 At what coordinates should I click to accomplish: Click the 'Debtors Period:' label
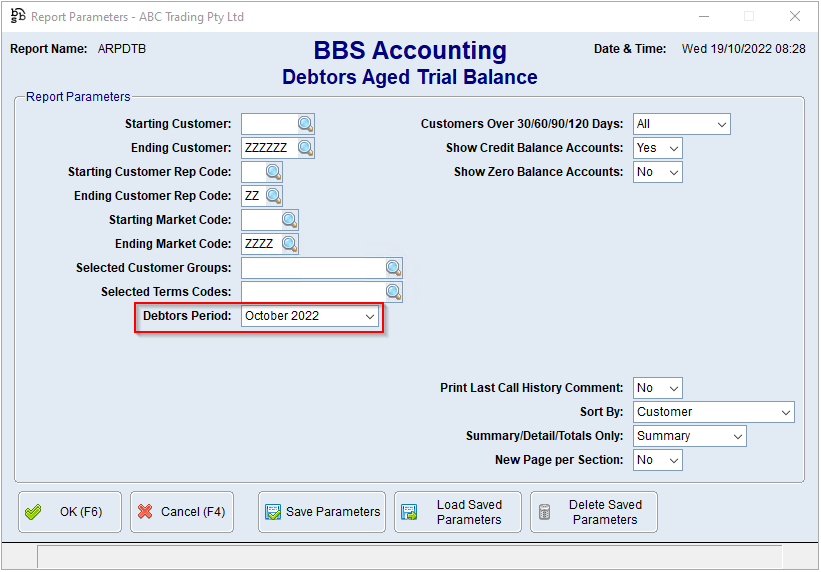click(x=187, y=316)
